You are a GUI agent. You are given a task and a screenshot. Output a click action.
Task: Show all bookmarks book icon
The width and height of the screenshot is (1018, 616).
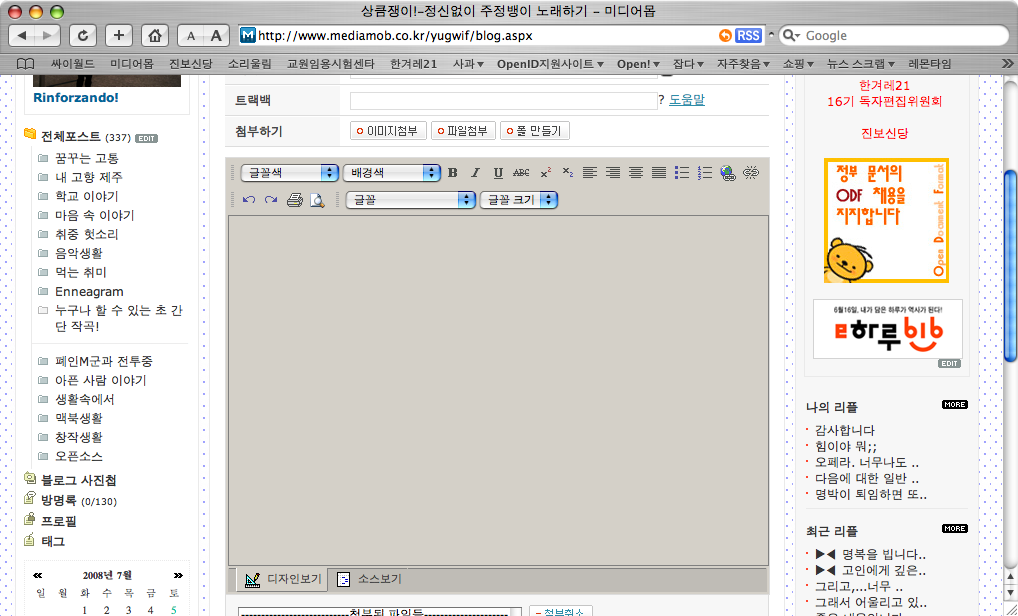pyautogui.click(x=25, y=64)
